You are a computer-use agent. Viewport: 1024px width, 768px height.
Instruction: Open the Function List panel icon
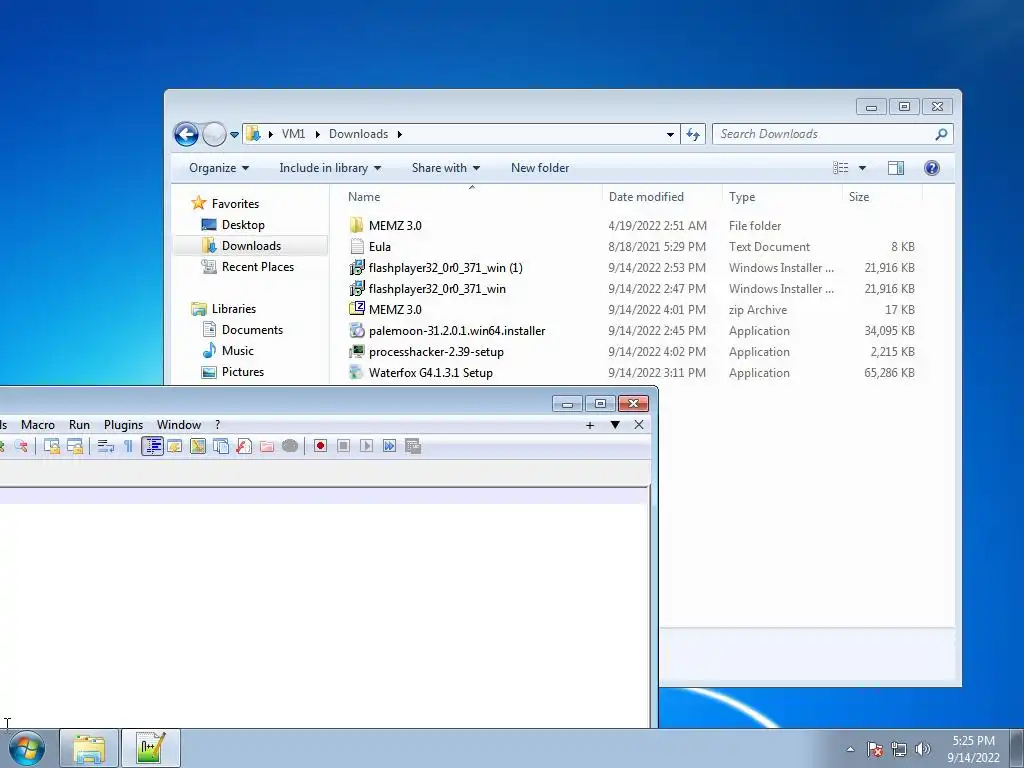244,446
